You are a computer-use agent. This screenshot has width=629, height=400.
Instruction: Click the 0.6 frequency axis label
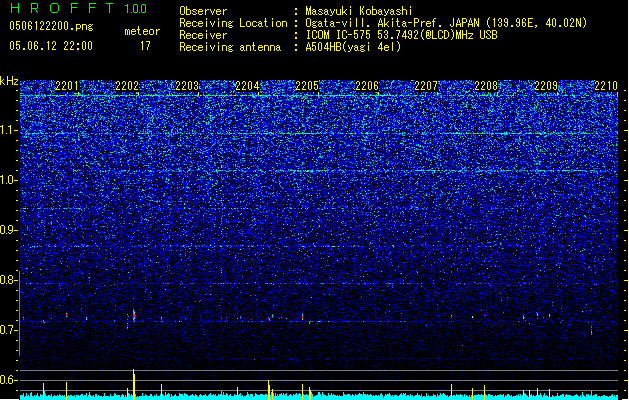coord(8,380)
